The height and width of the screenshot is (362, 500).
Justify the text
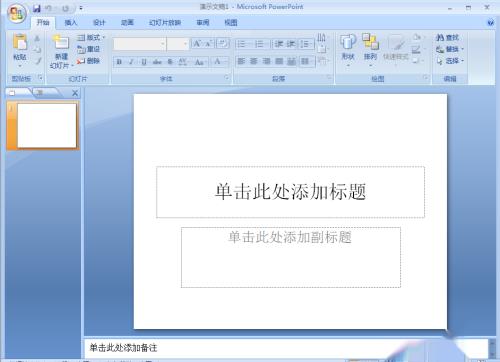[279, 61]
